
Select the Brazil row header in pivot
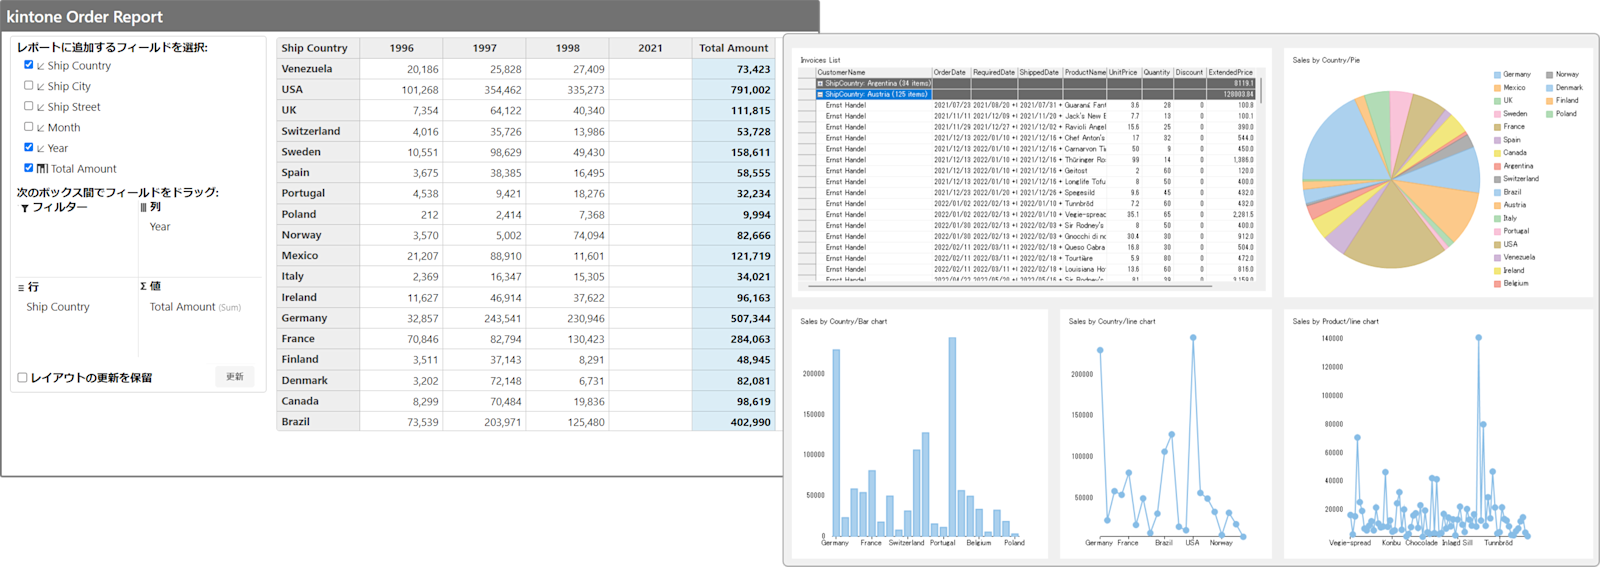pos(318,422)
